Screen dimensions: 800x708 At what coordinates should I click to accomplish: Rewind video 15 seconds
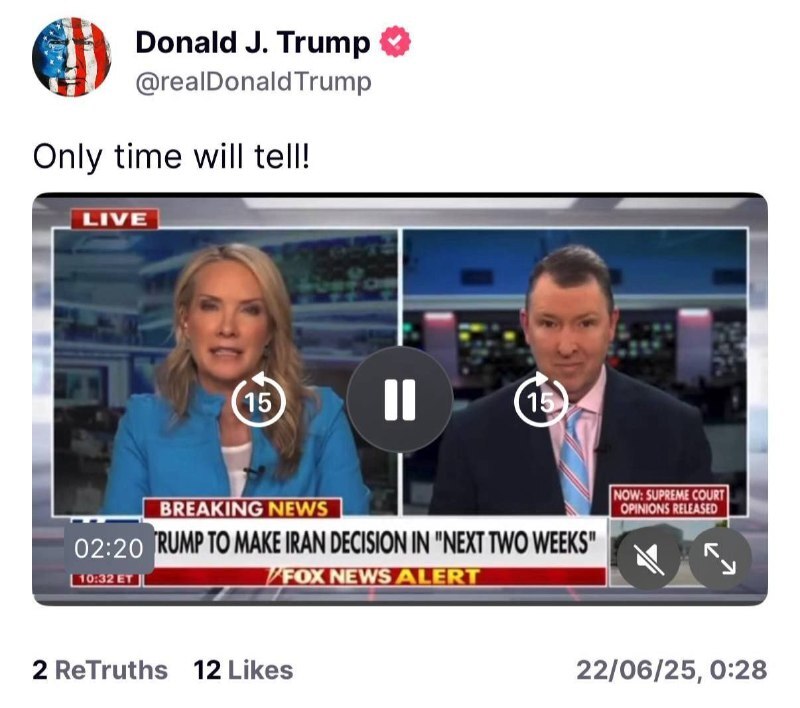[x=258, y=400]
